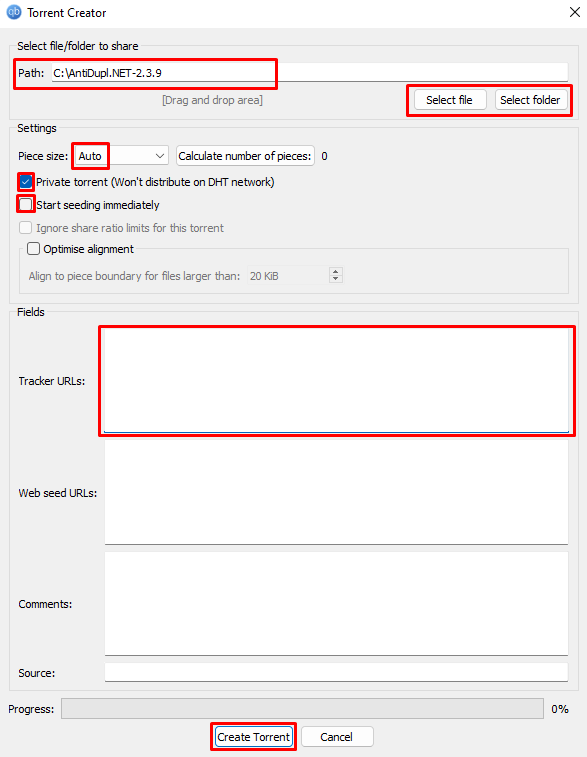Click the qBittorrent app icon in title bar

click(14, 12)
